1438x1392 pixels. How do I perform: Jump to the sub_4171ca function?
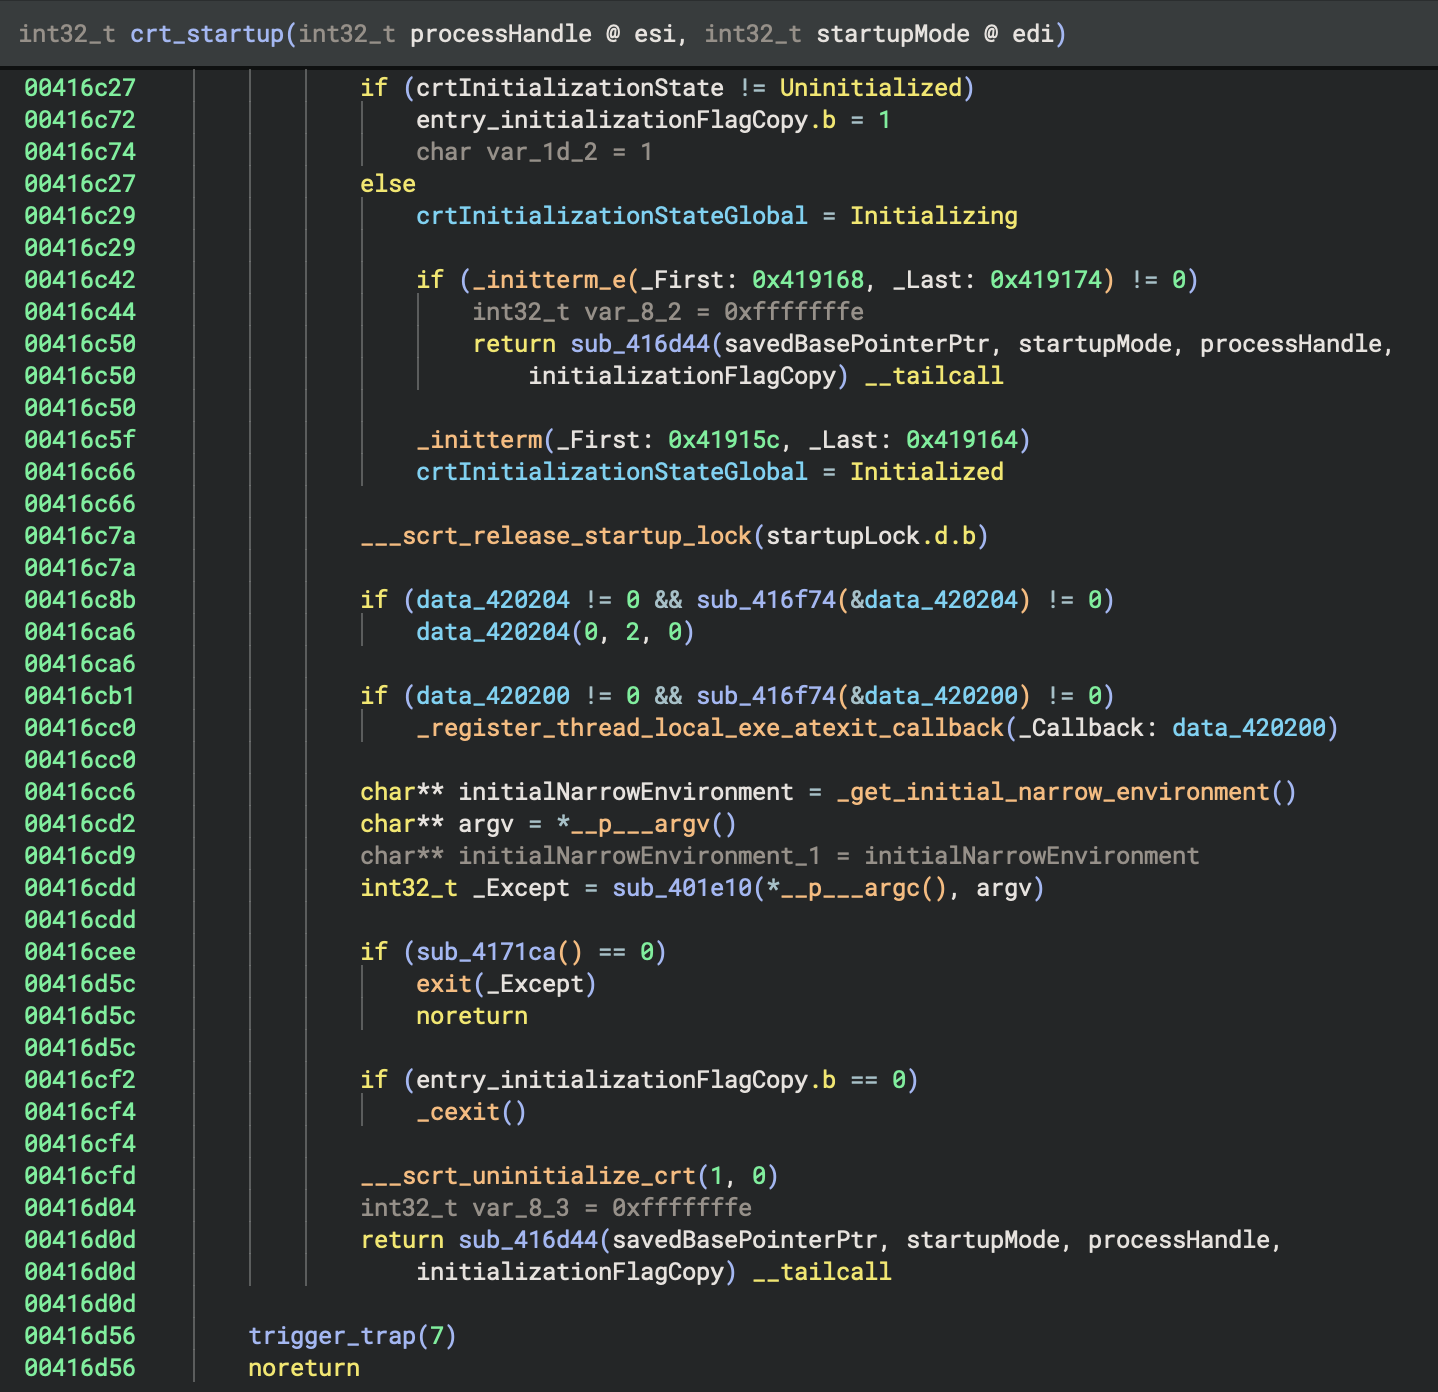pyautogui.click(x=485, y=952)
